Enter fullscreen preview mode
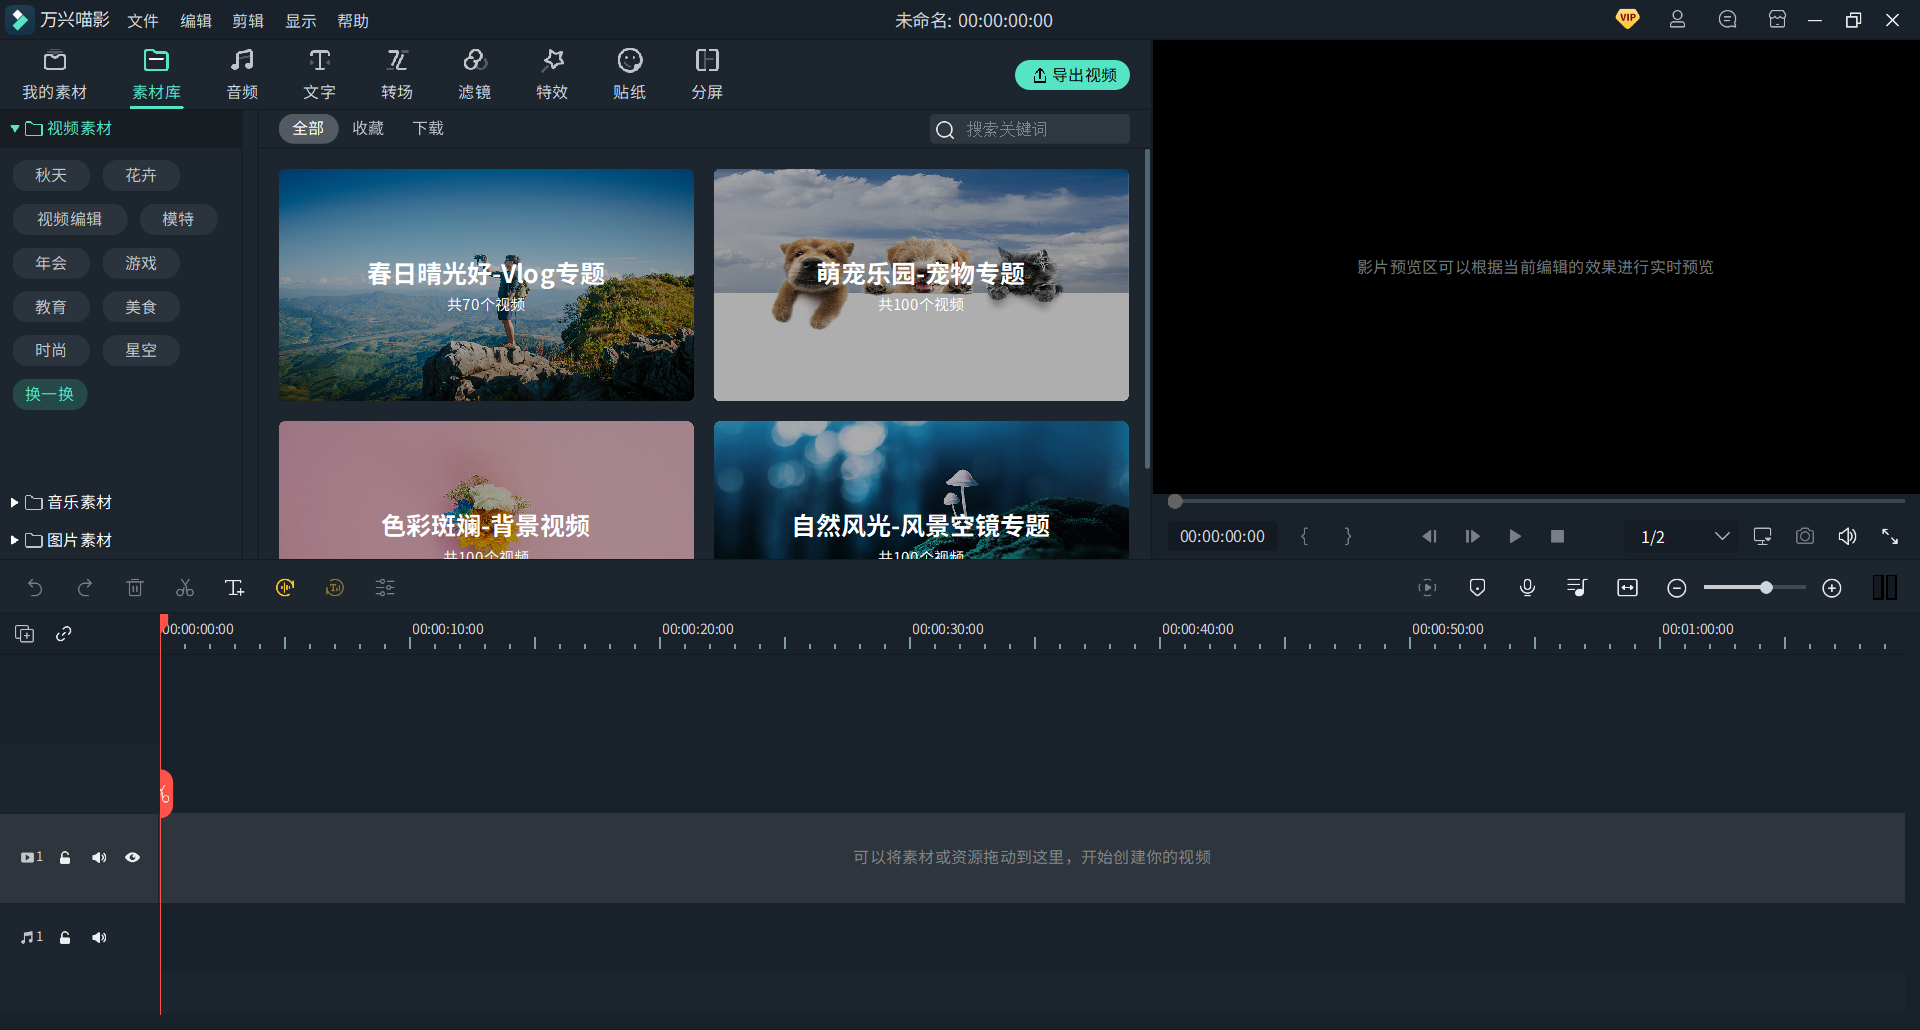Viewport: 1920px width, 1030px height. 1889,537
